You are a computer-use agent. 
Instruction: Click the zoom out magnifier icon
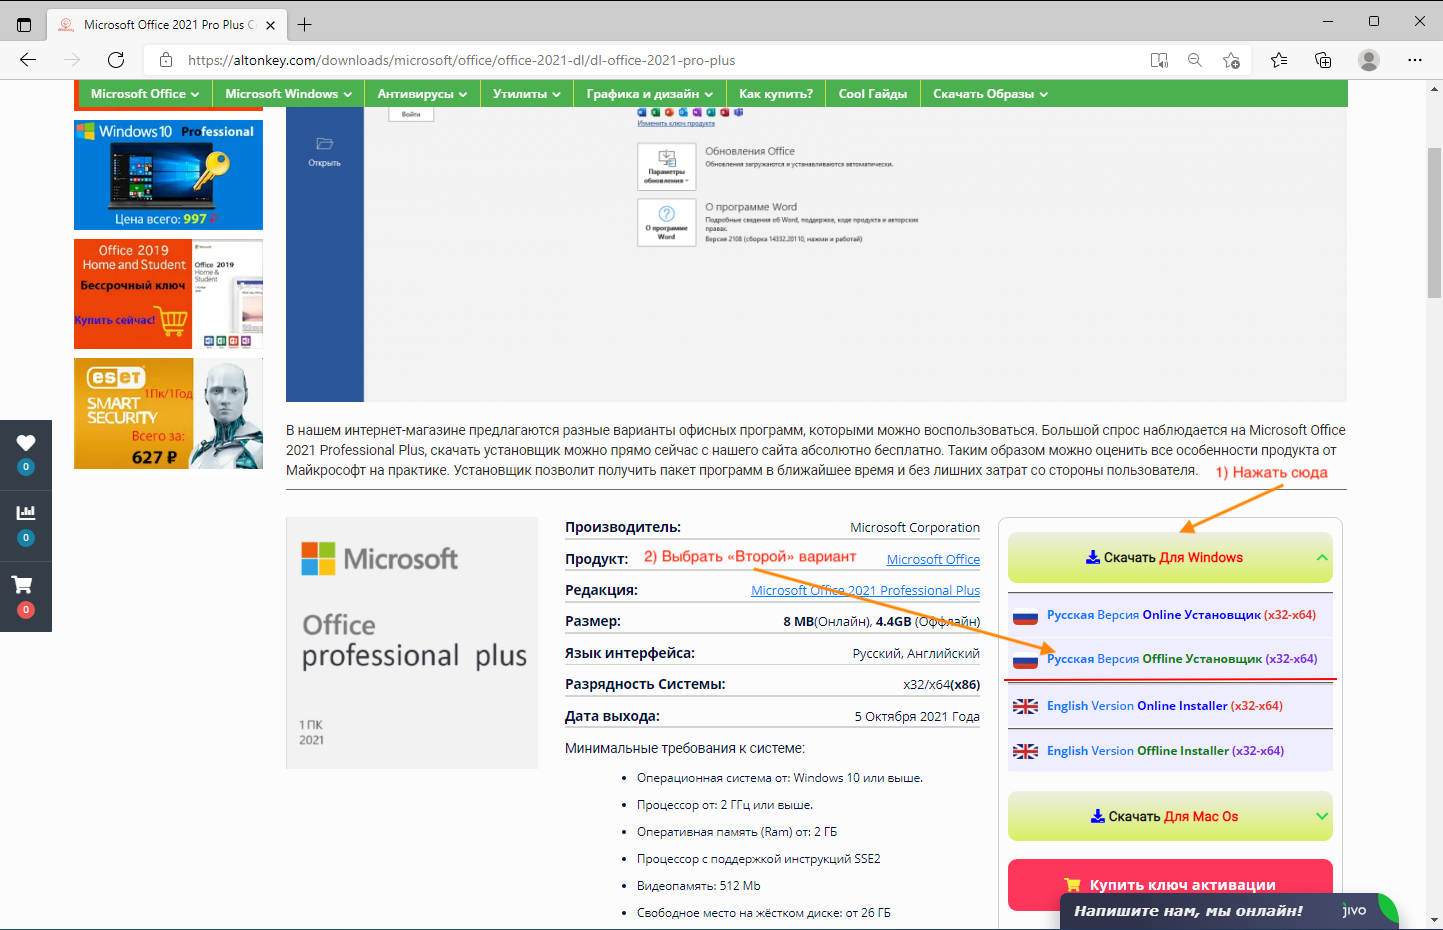pyautogui.click(x=1195, y=60)
